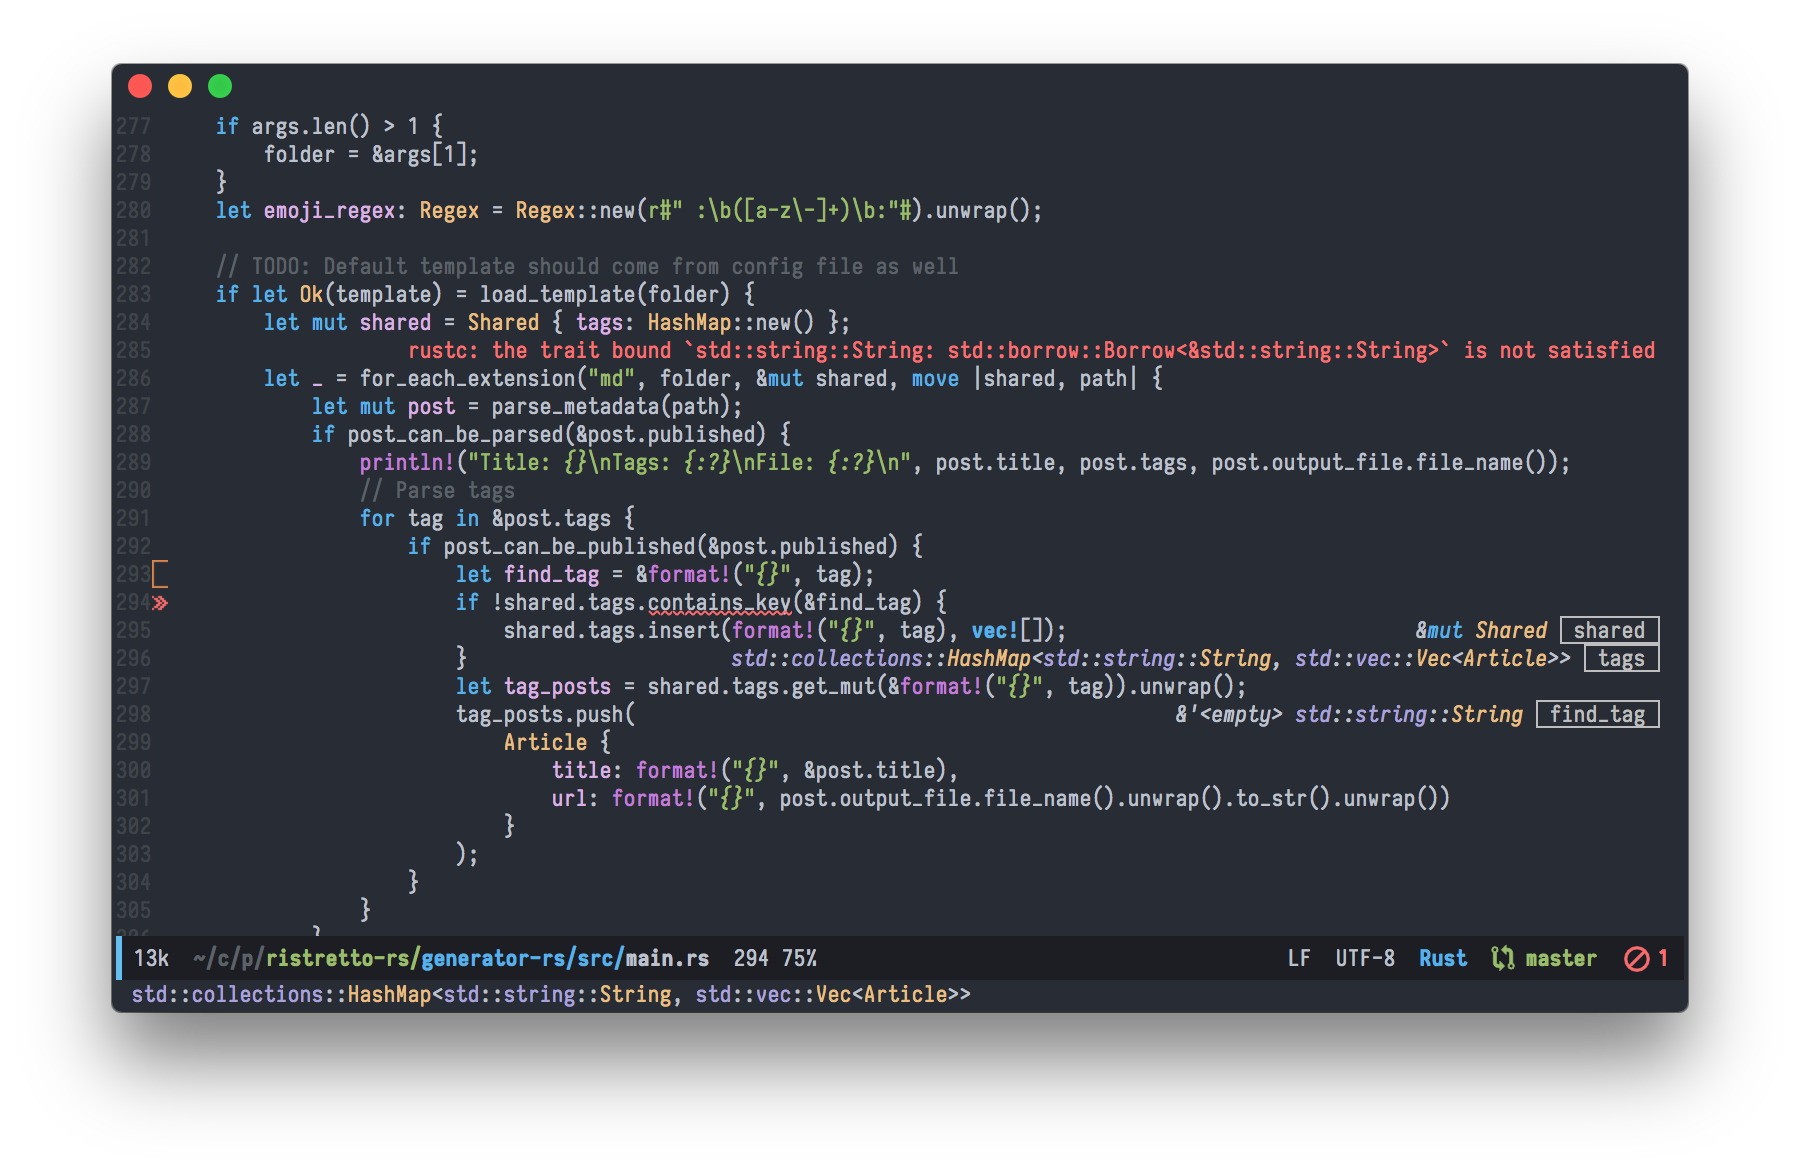Click the main.rs file name in the modeline
Viewport: 1800px width, 1172px height.
[x=667, y=958]
